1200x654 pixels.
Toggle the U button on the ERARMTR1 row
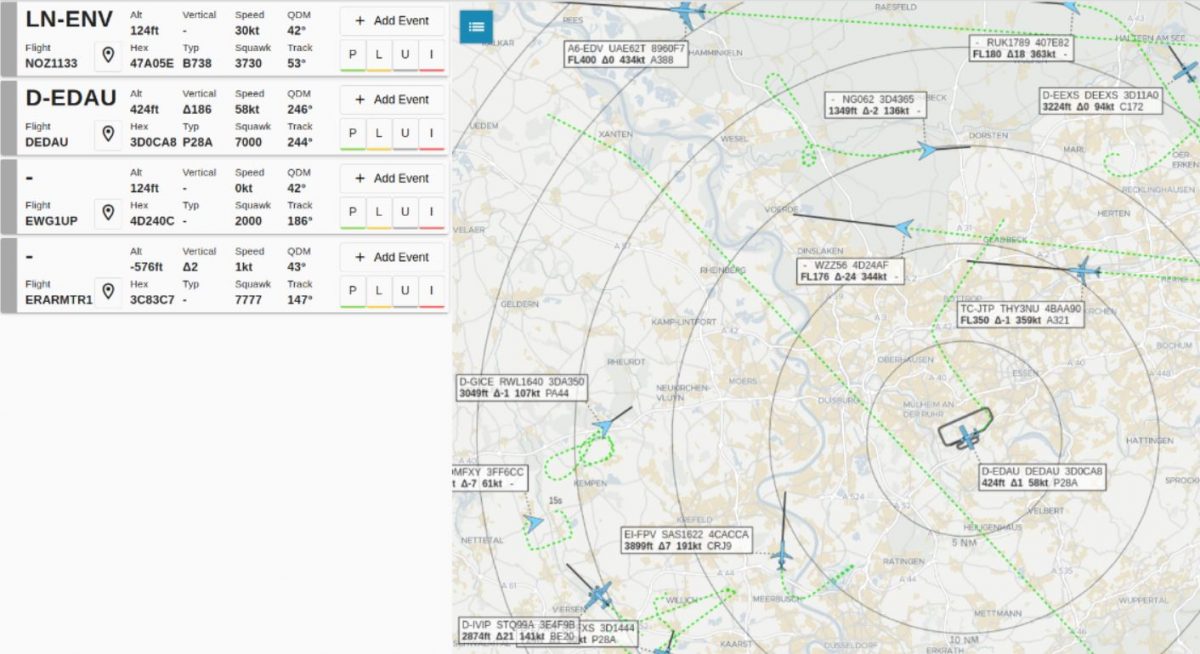tap(405, 292)
